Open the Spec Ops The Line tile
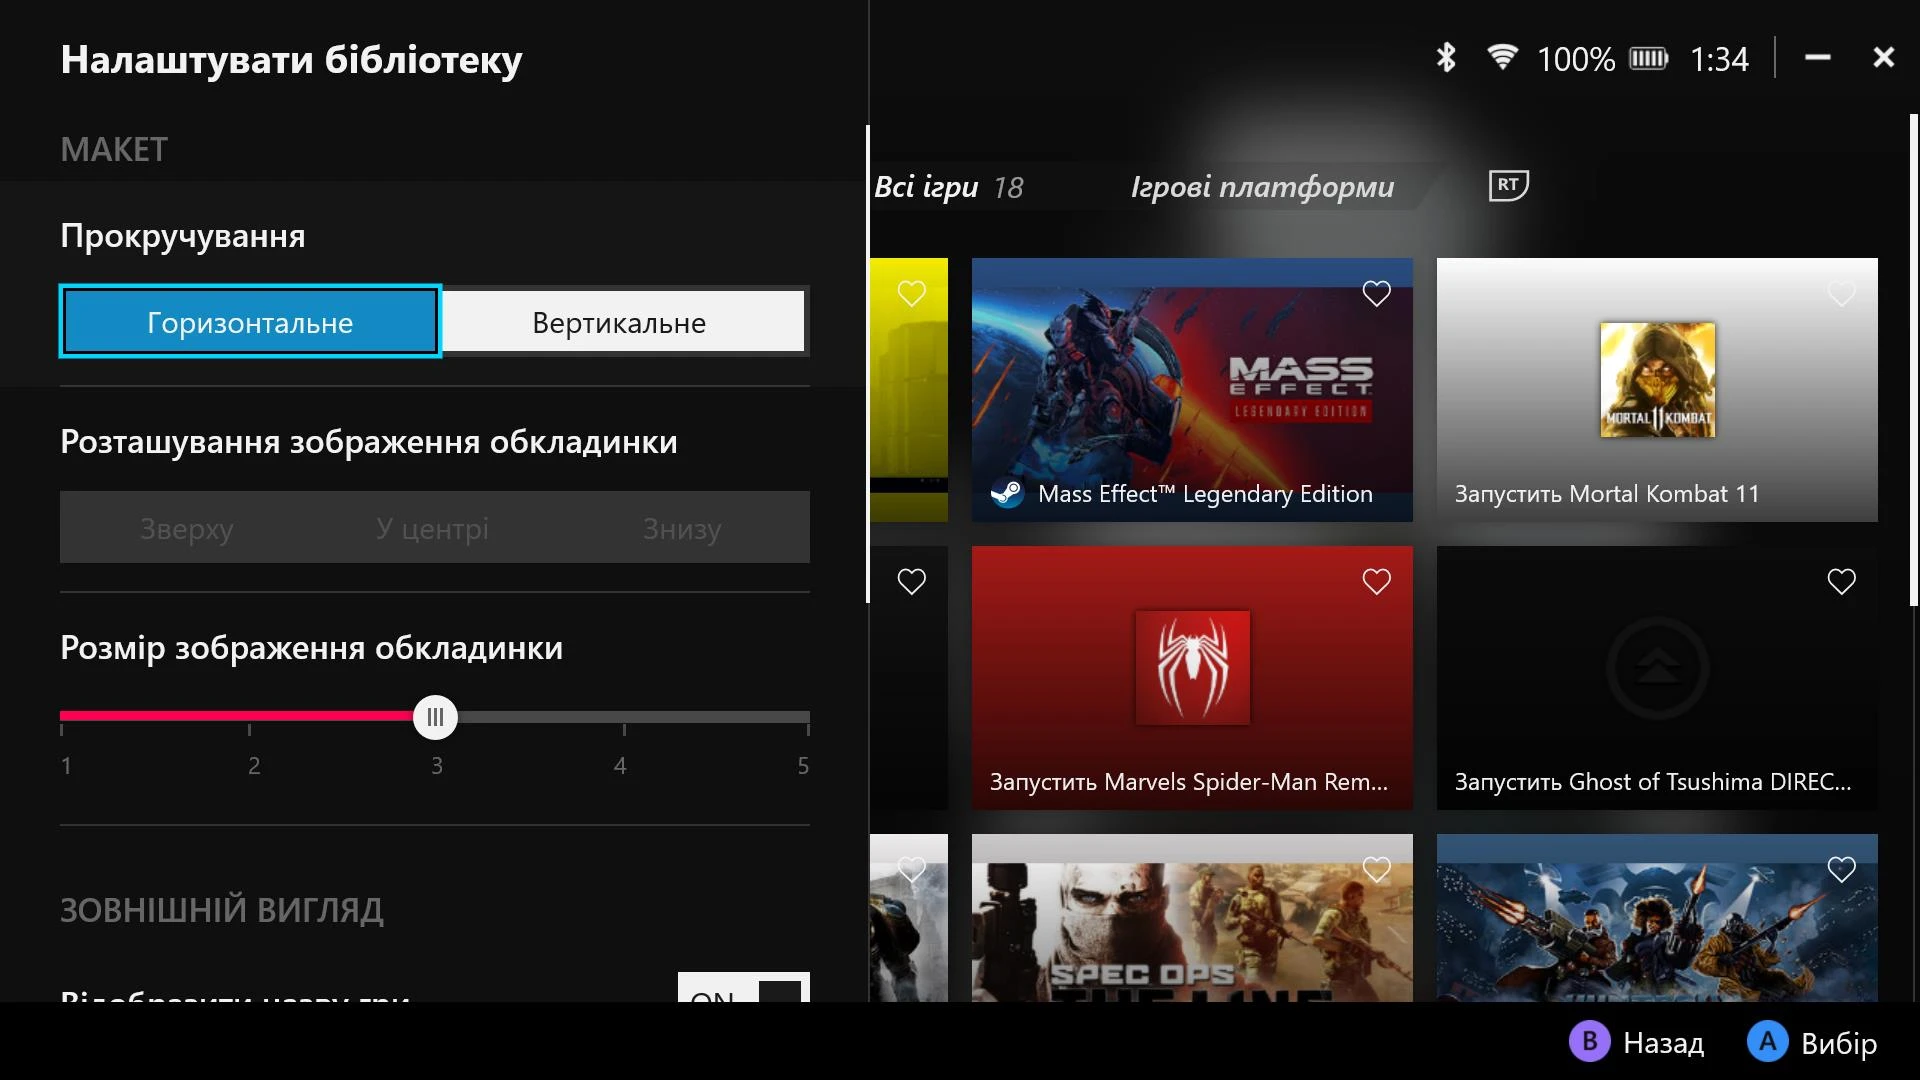1920x1080 pixels. pyautogui.click(x=1192, y=918)
